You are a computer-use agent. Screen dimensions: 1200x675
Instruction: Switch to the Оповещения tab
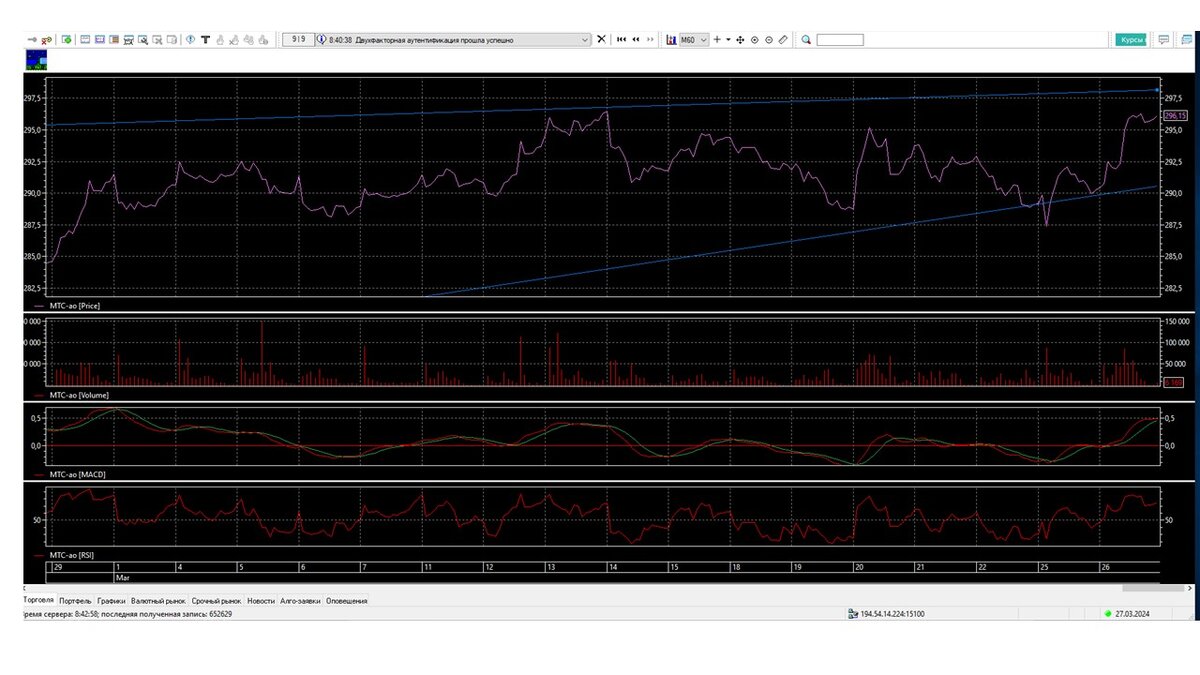tap(347, 601)
